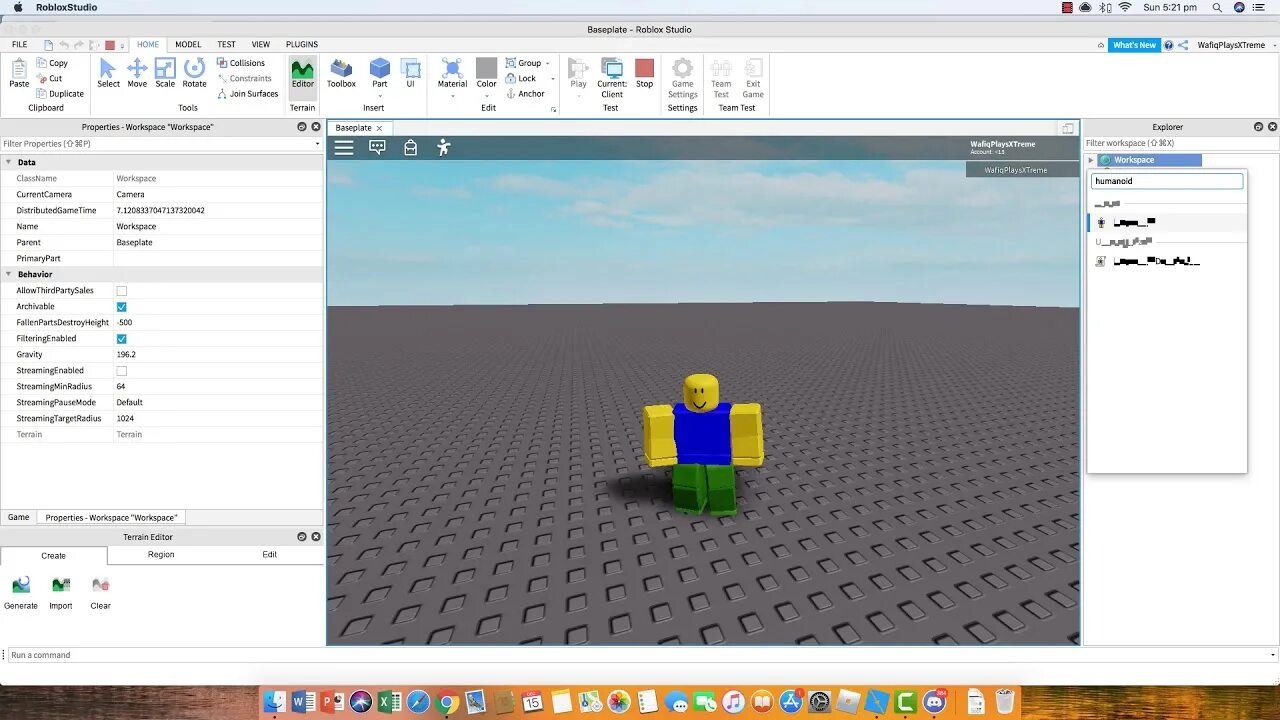Viewport: 1280px width, 720px height.
Task: Click the Filter workspace field
Action: click(x=1181, y=143)
